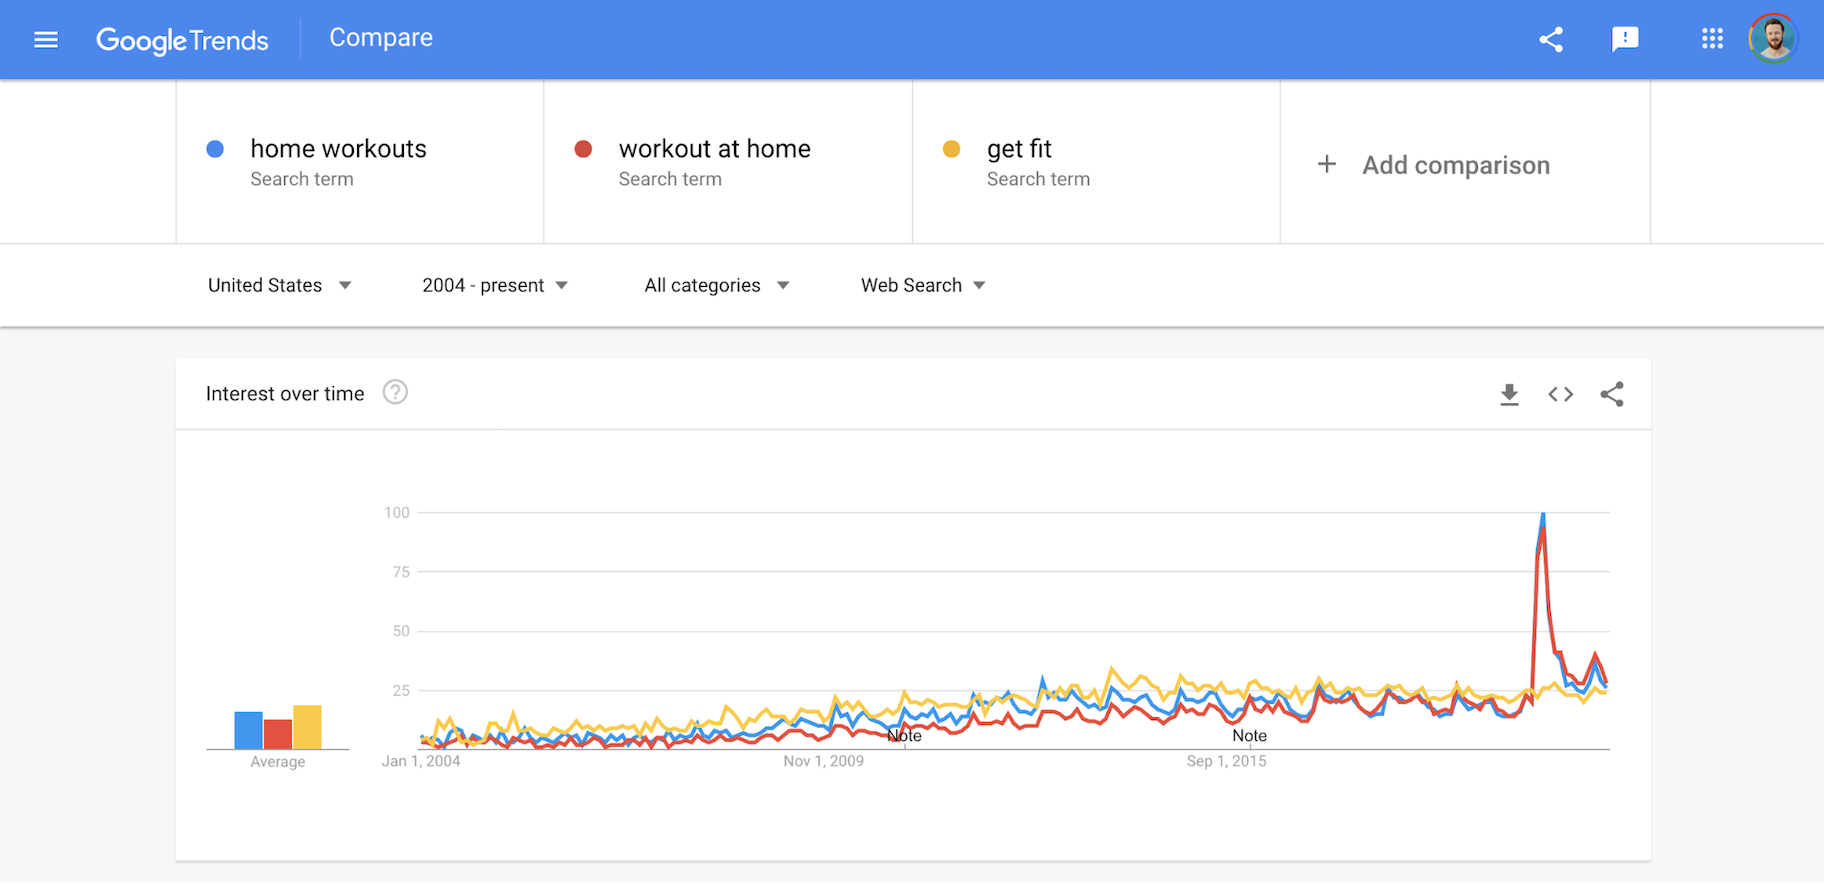The image size is (1824, 884).
Task: Share the Interest over time chart
Action: pyautogui.click(x=1612, y=395)
